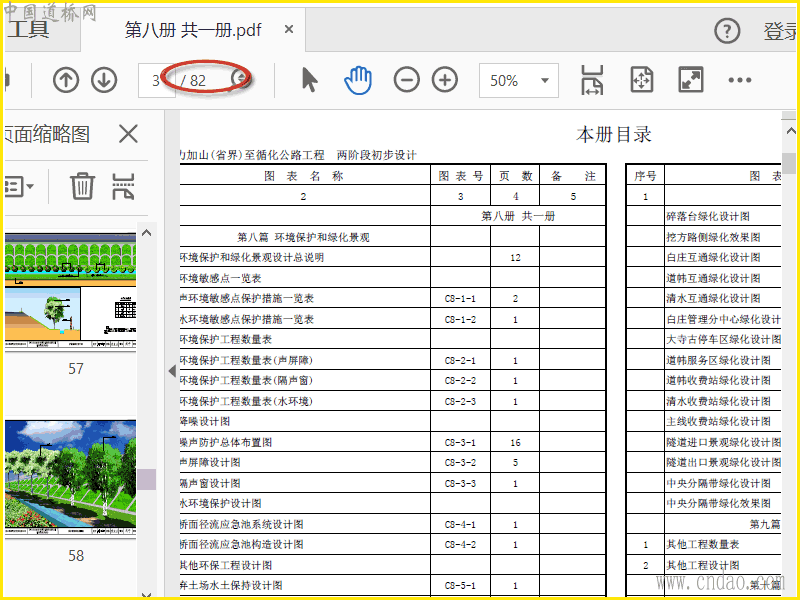800x600 pixels.
Task: Click table cell C8-3-2
Action: pyautogui.click(x=460, y=462)
